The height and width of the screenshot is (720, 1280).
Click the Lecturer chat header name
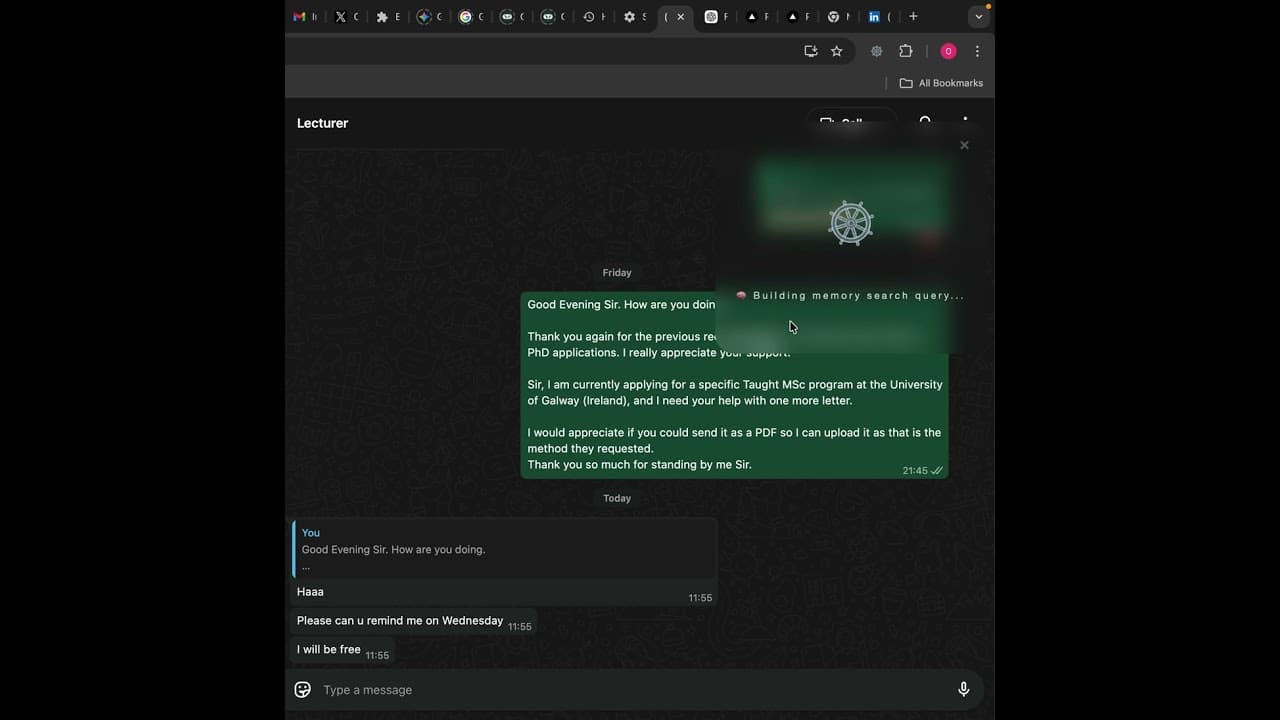[x=322, y=123]
